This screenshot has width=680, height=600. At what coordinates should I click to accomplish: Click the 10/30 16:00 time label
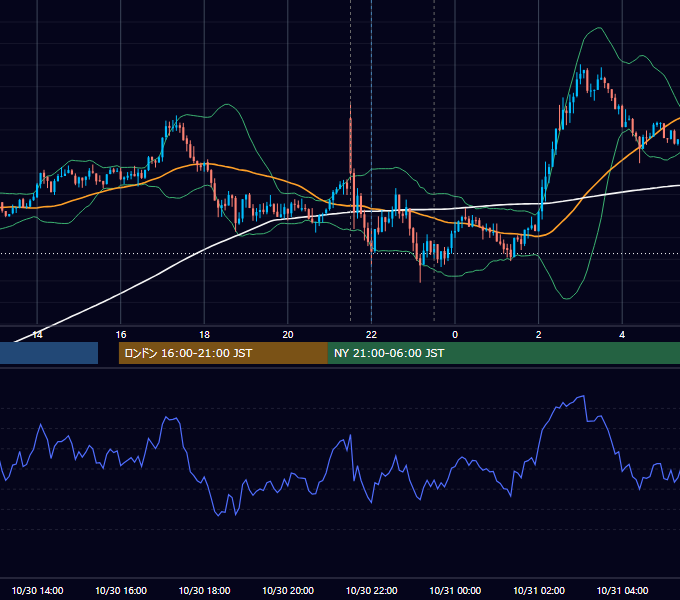click(121, 590)
